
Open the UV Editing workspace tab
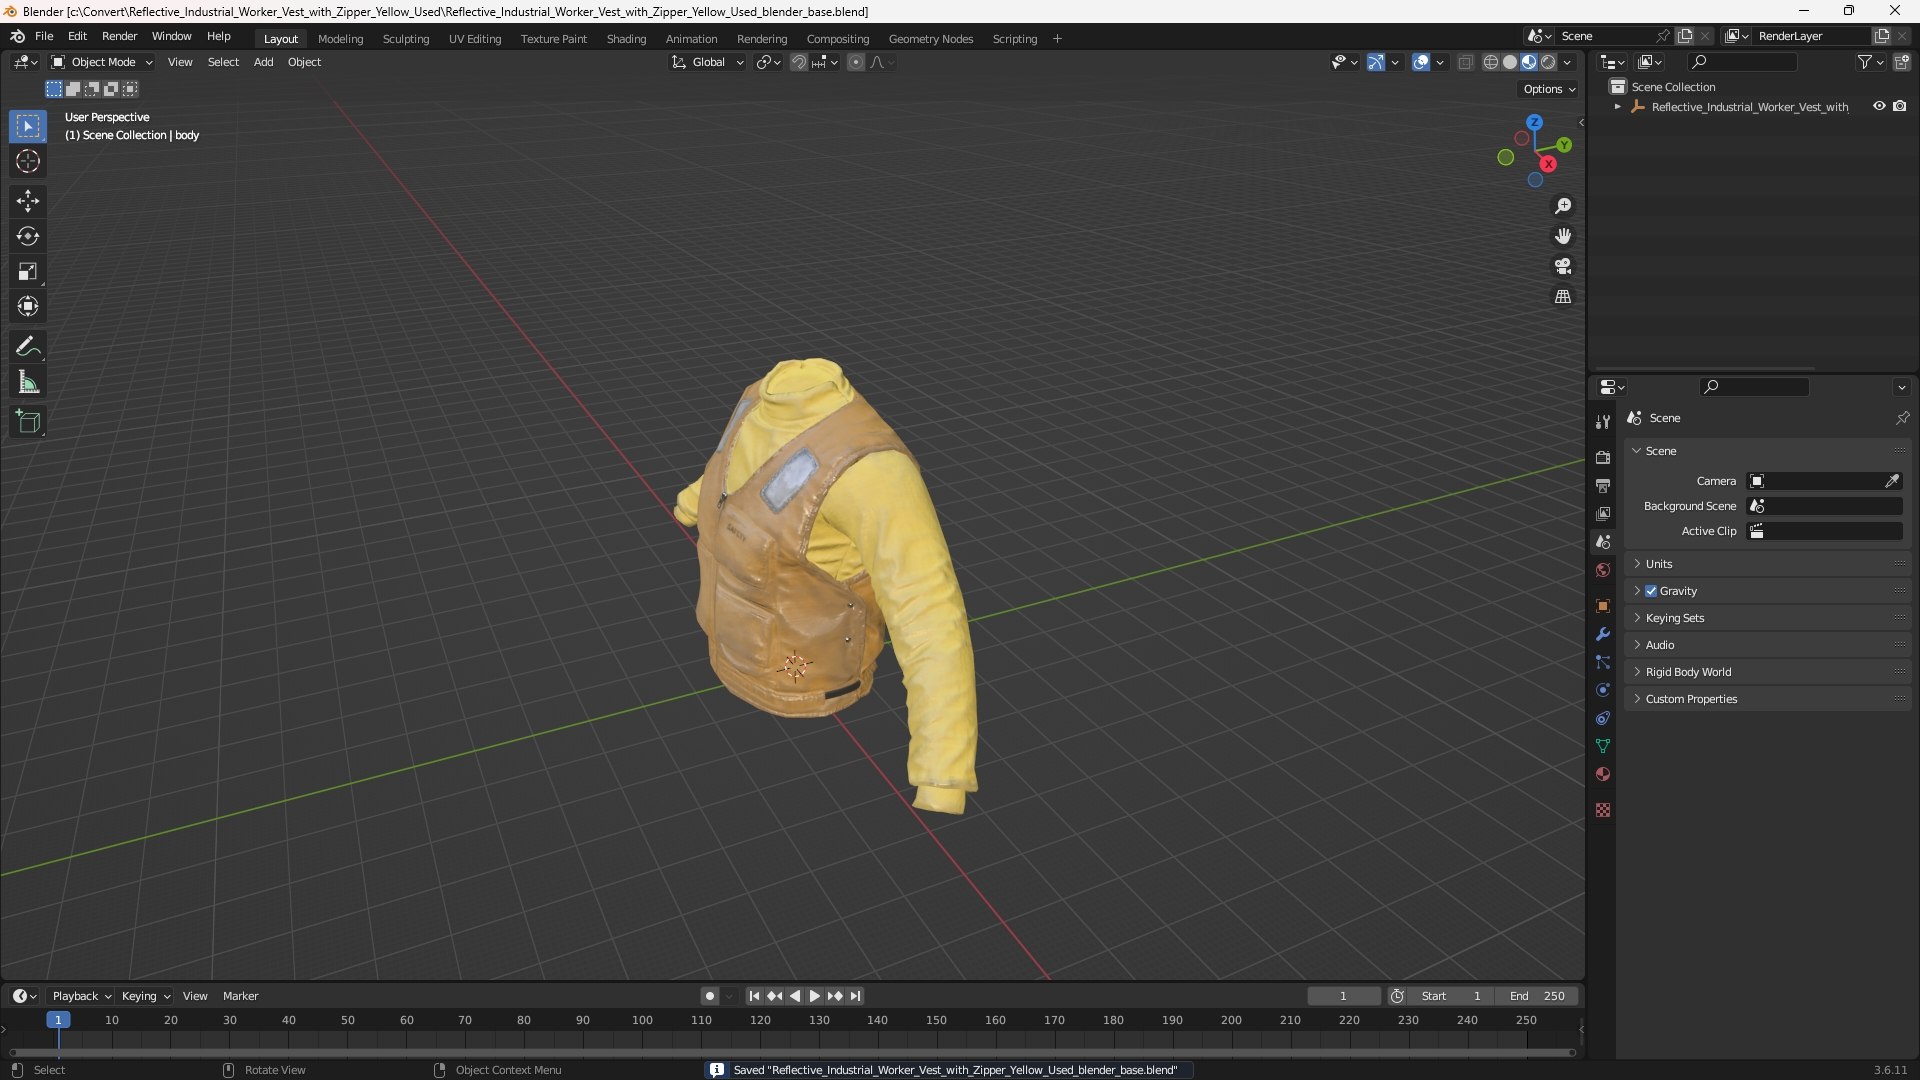click(x=475, y=39)
